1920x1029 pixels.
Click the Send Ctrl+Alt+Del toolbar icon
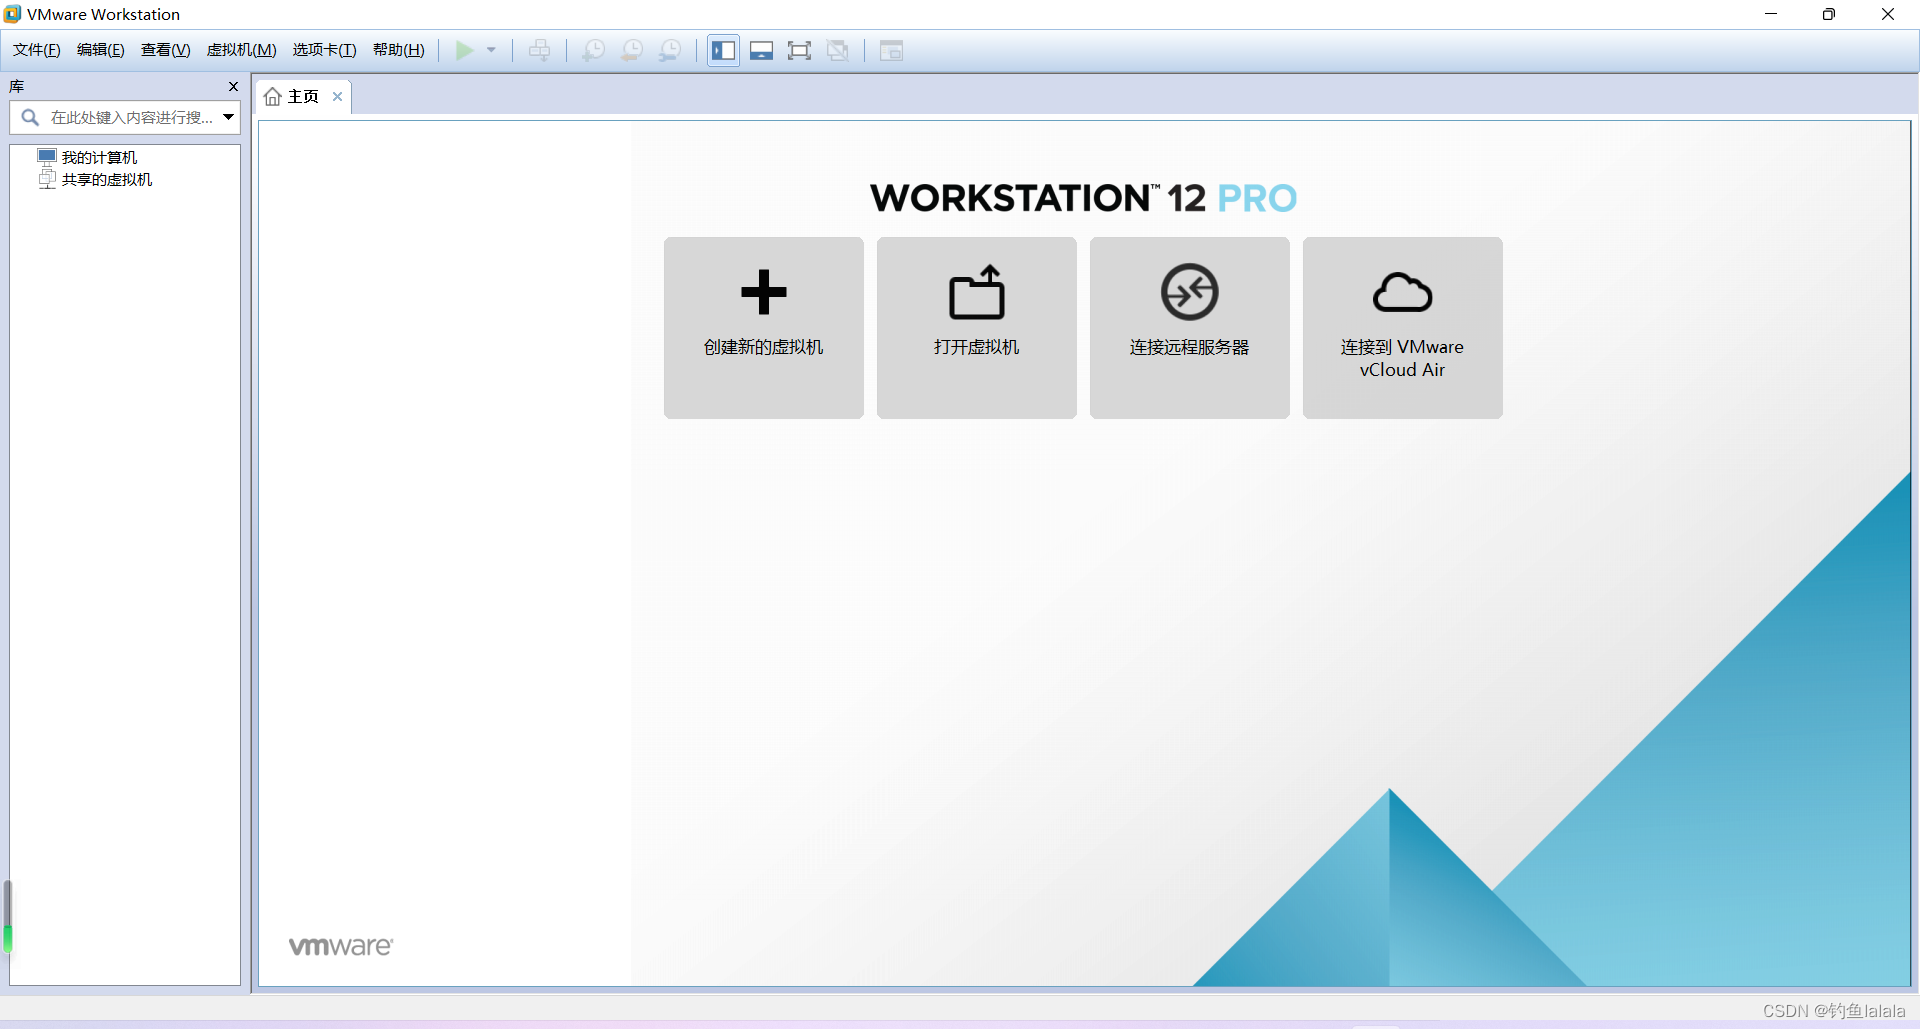tap(540, 50)
